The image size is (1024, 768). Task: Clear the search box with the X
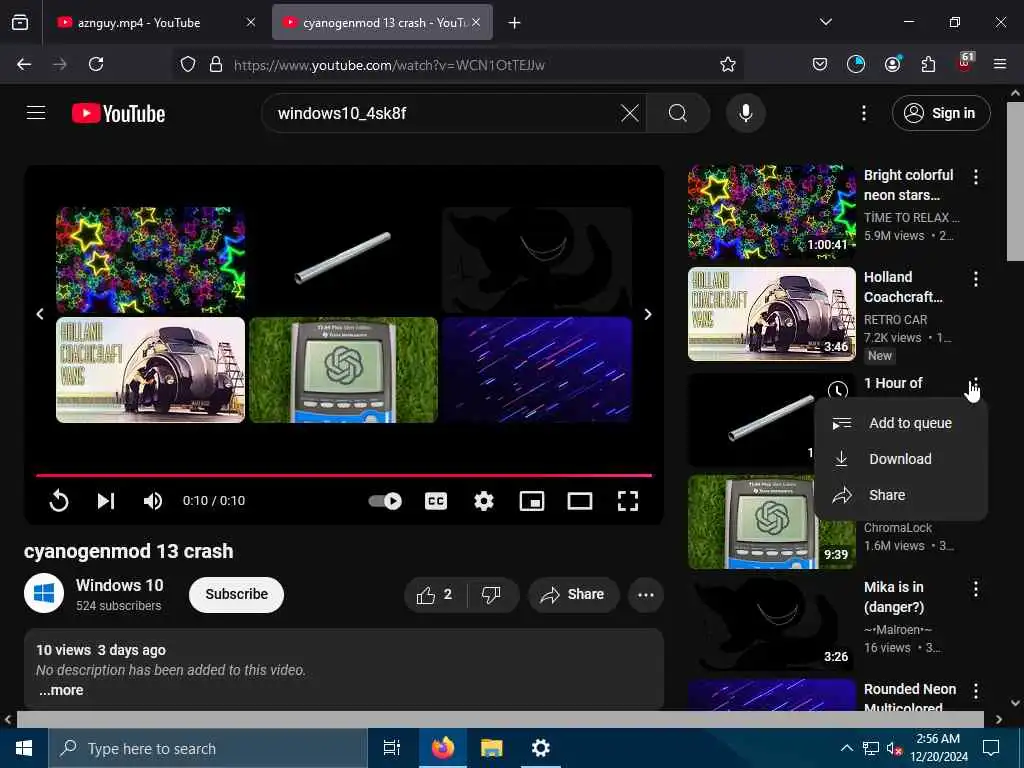(630, 113)
